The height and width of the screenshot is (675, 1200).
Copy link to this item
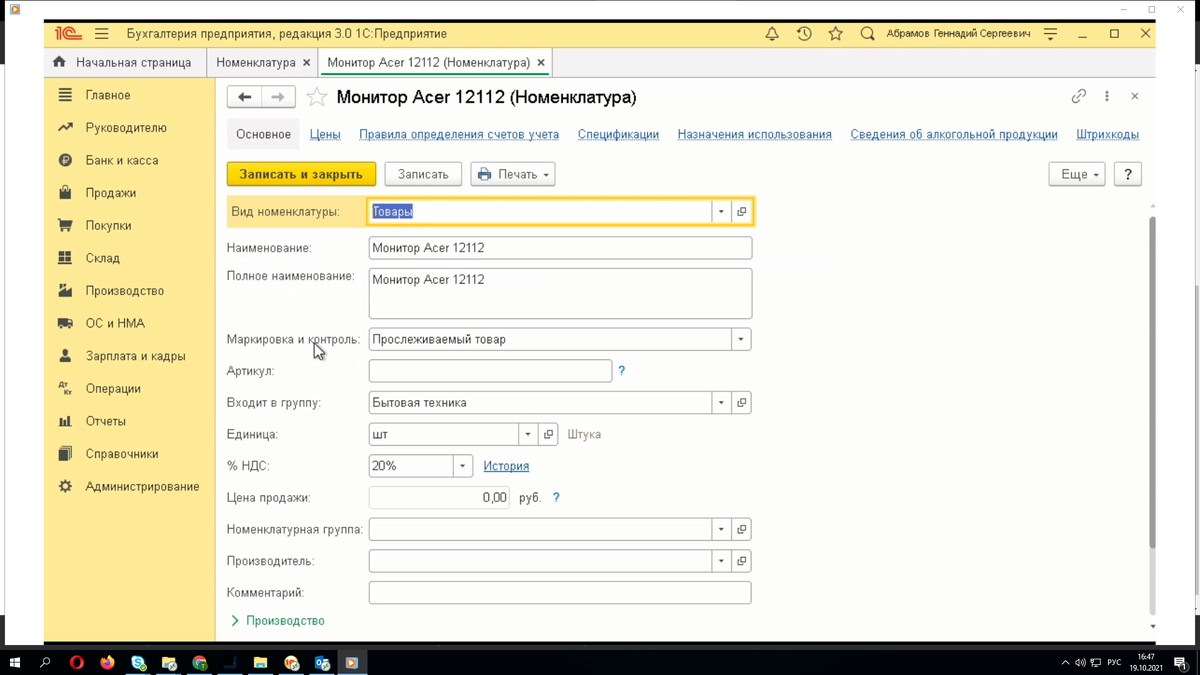(1078, 96)
